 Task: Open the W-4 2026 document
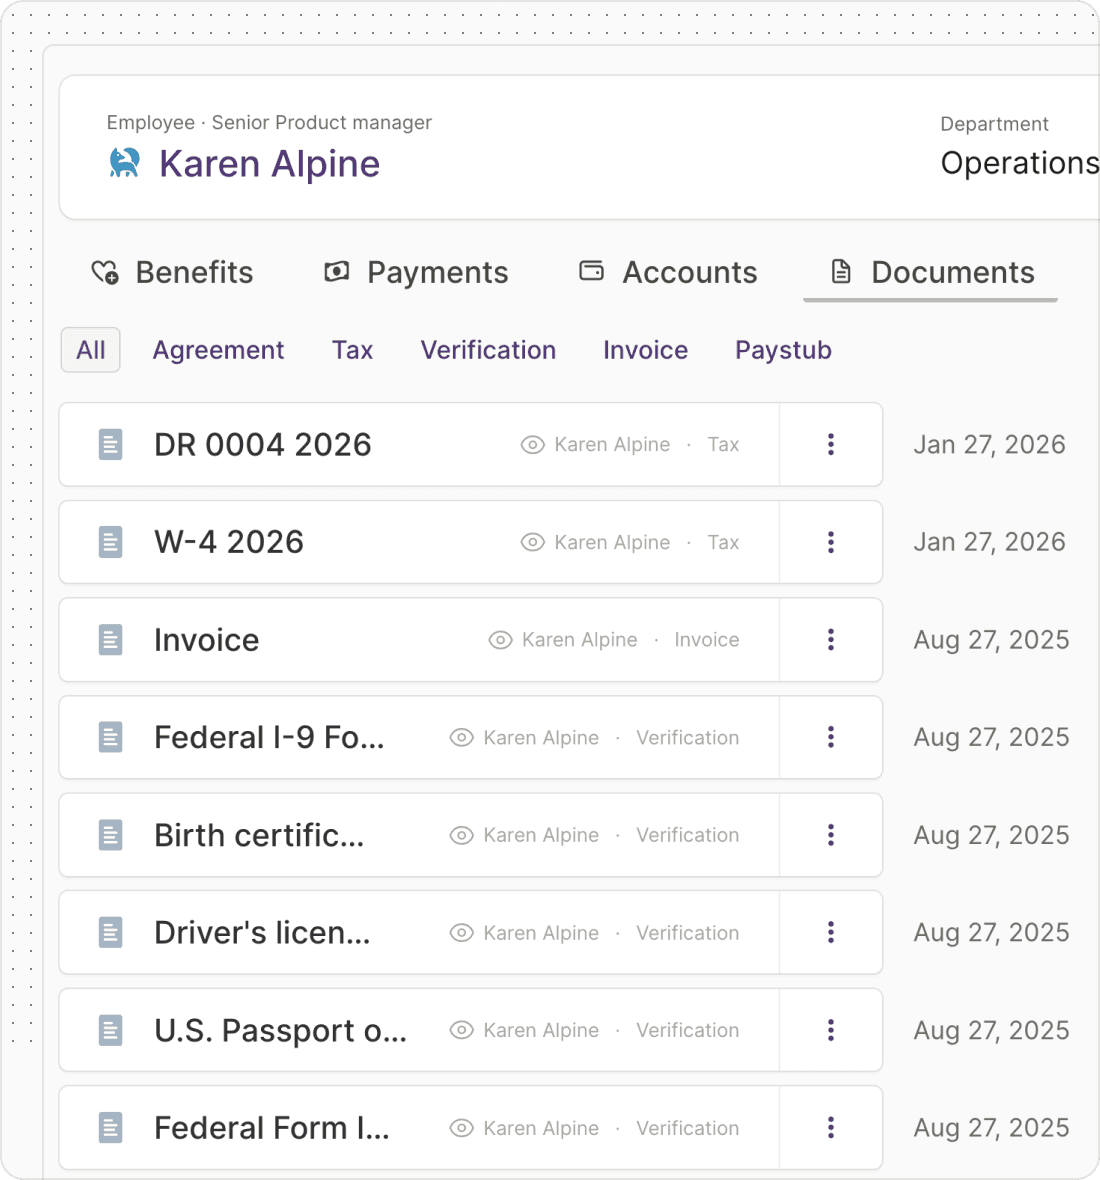[x=229, y=543]
